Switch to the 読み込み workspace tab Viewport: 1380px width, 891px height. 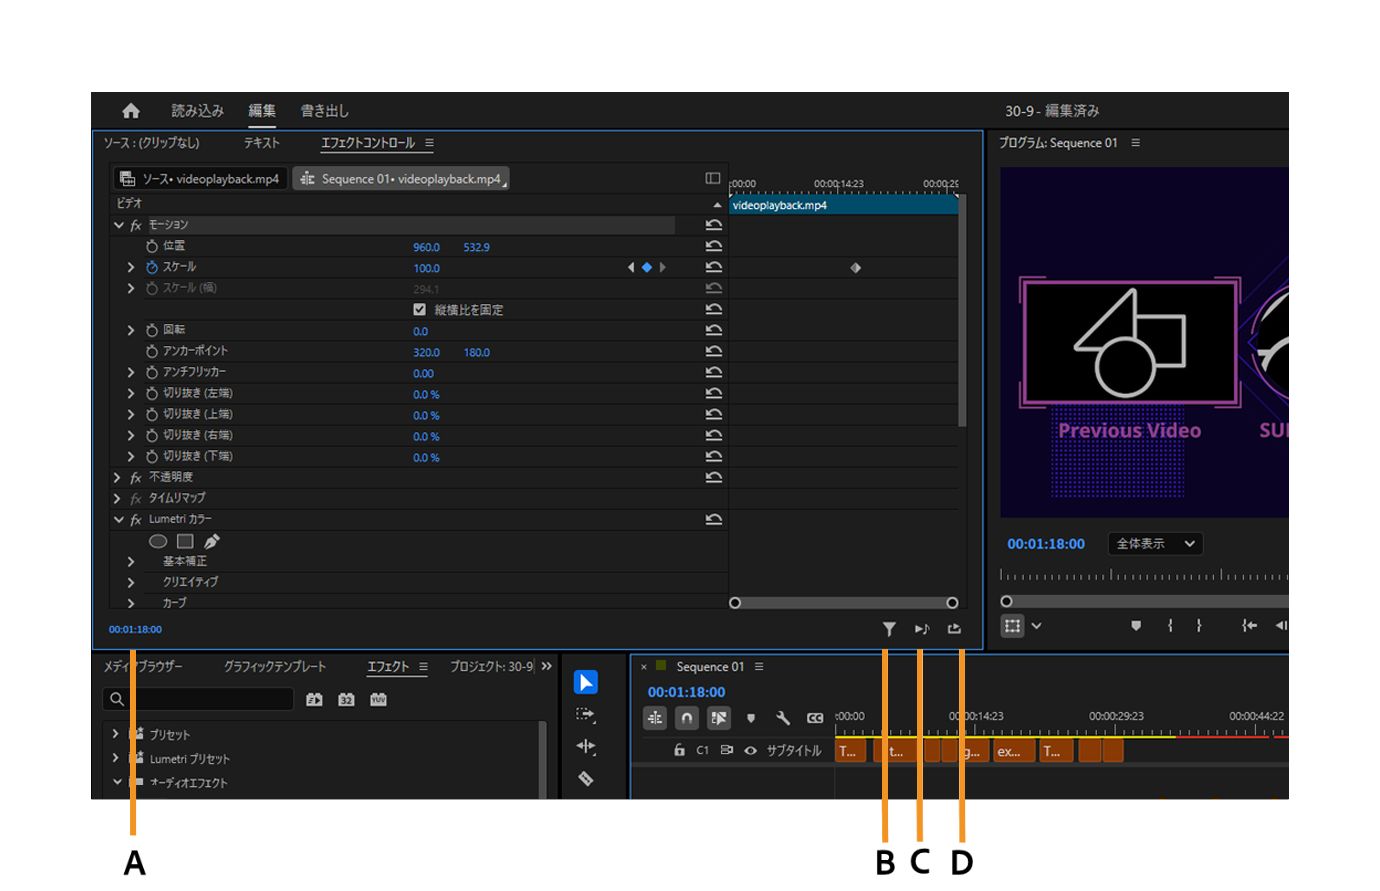tap(197, 111)
